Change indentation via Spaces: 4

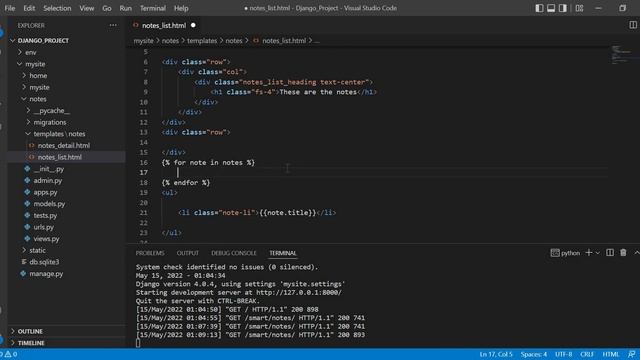pos(533,354)
